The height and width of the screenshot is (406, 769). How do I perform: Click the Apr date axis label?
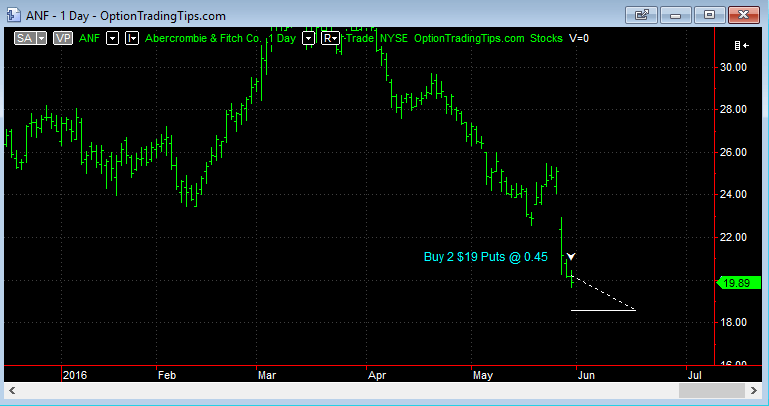(377, 376)
